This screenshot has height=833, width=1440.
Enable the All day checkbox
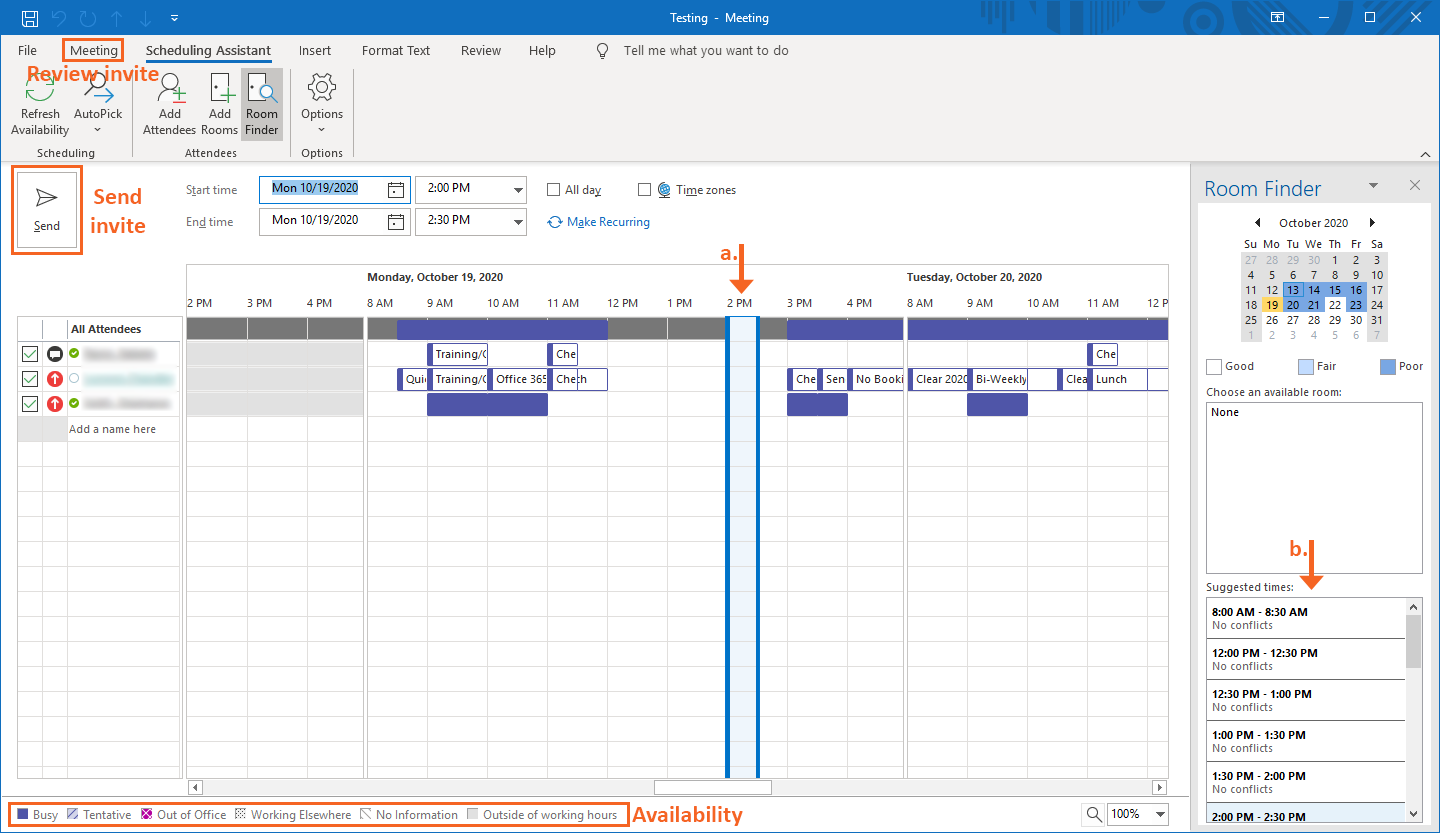(x=553, y=189)
